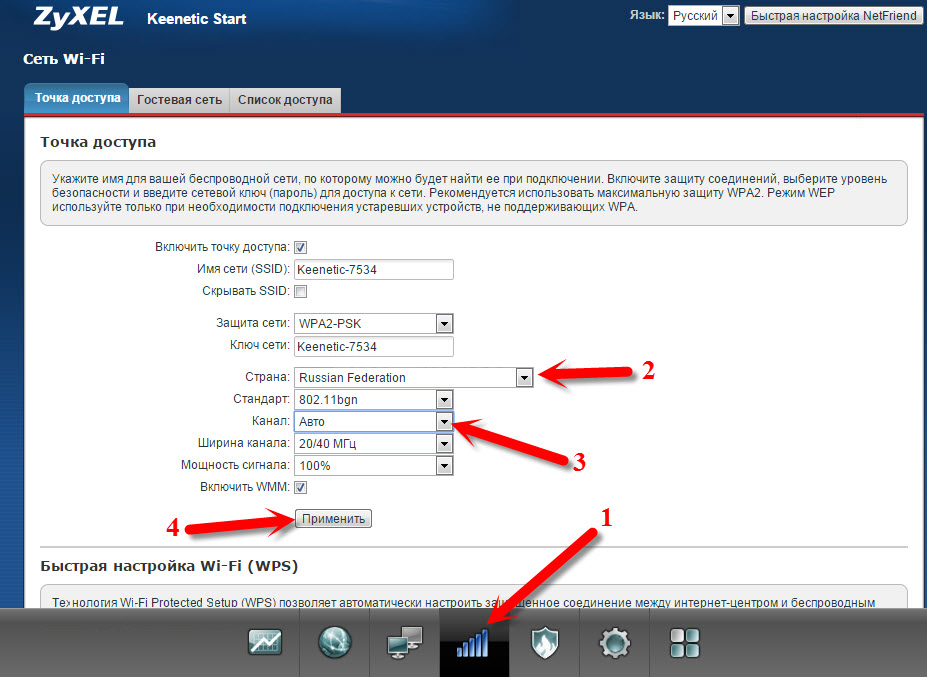Click the 'Имя сети (SSID)' input field
This screenshot has height=677, width=927.
pos(374,270)
